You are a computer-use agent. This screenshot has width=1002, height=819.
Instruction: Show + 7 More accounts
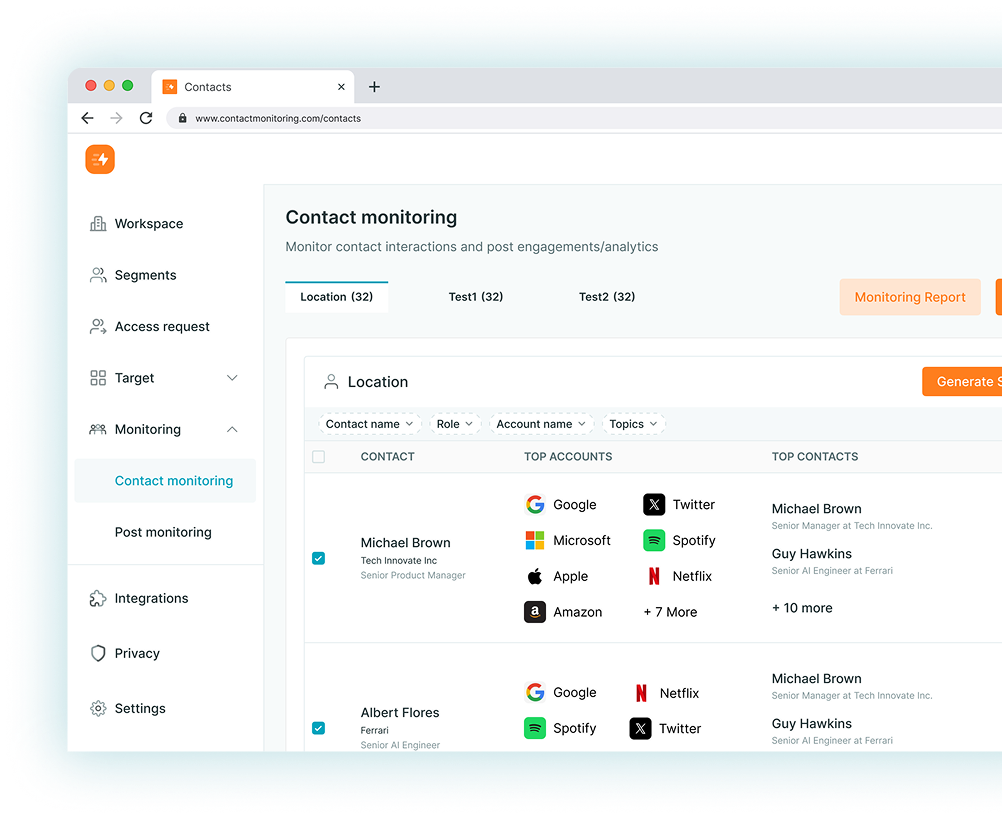tap(670, 612)
